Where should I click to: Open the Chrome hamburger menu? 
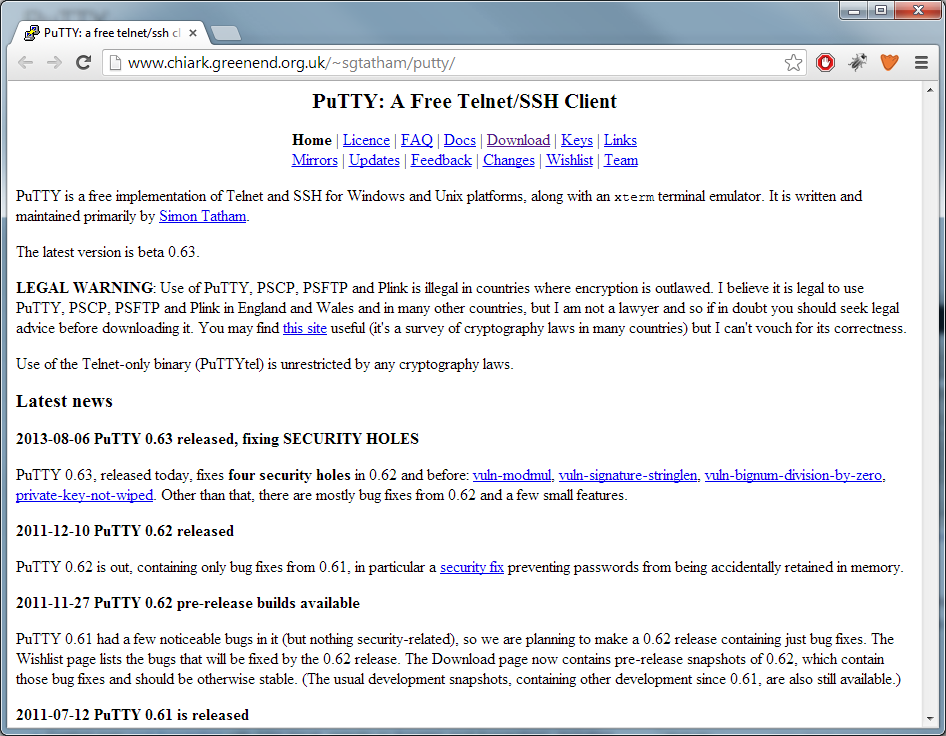pyautogui.click(x=921, y=62)
